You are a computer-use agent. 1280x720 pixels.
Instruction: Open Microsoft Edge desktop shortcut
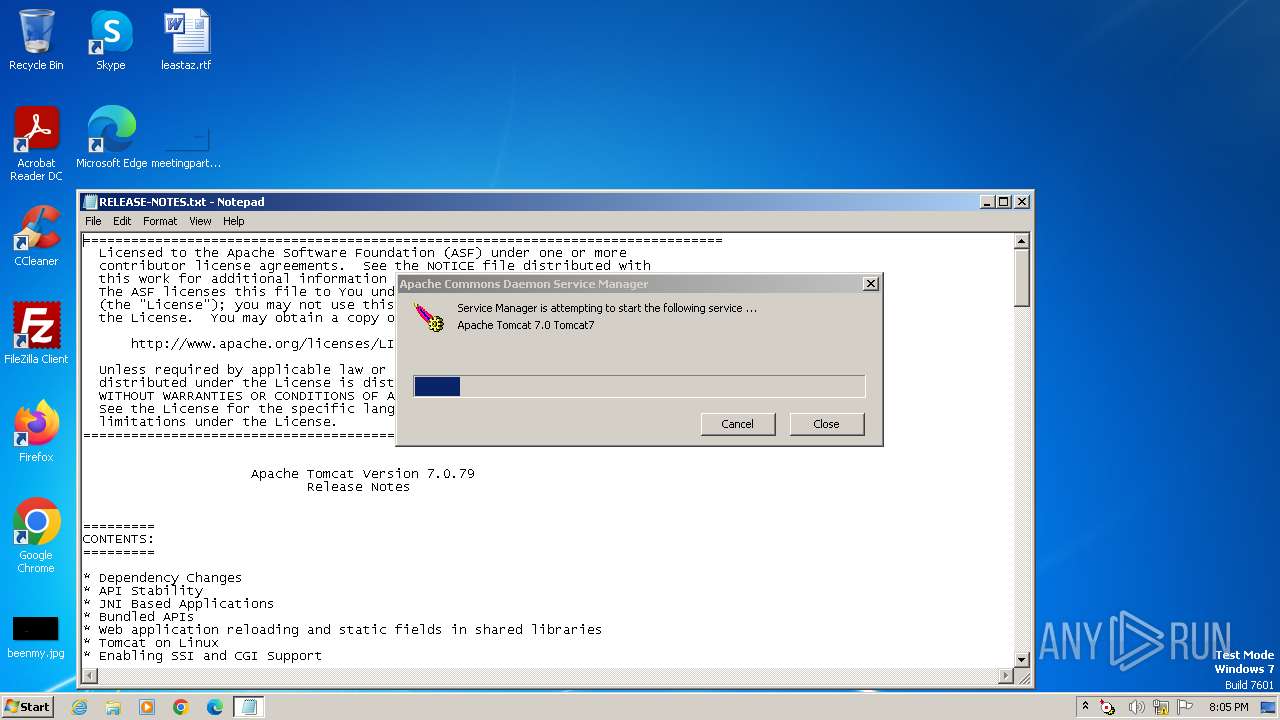[x=111, y=138]
